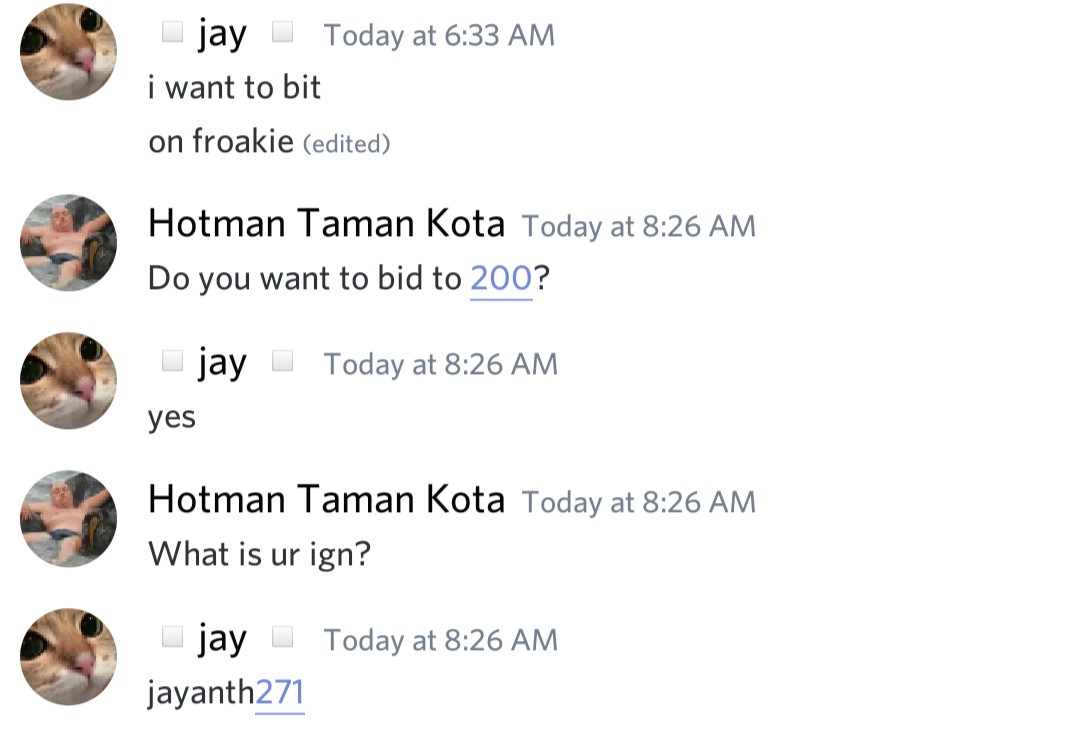Click jay's cat avatar beside jayanth271 message
Image resolution: width=1080 pixels, height=737 pixels.
point(68,656)
